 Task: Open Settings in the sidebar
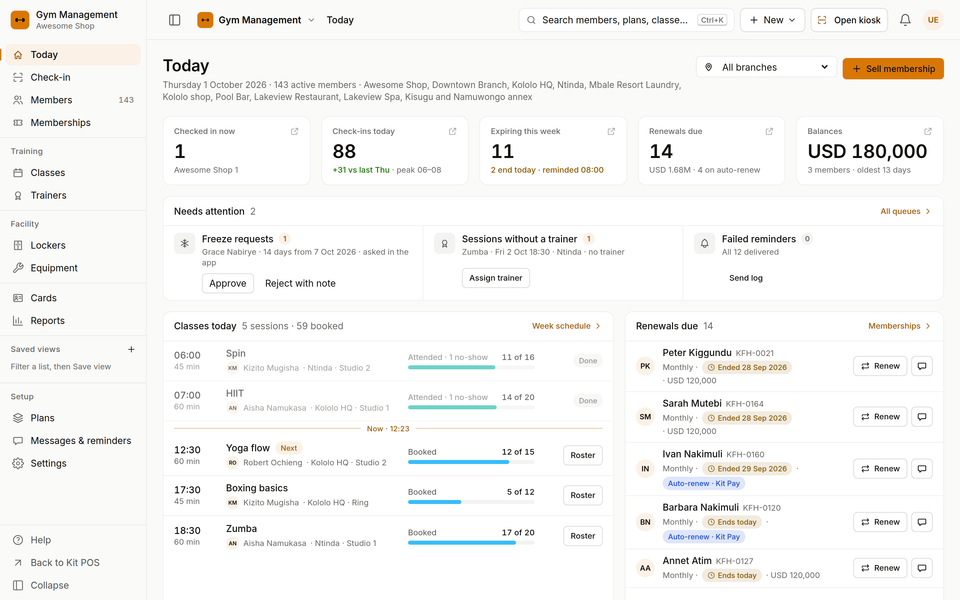point(73,463)
